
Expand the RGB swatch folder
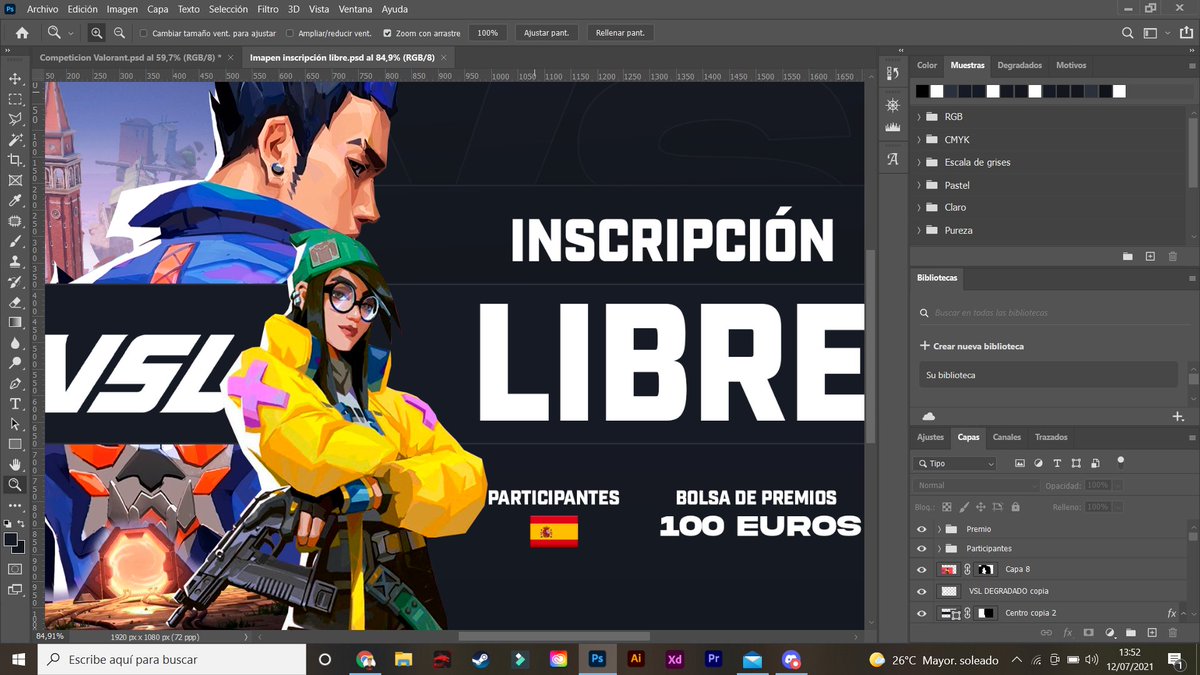tap(919, 117)
